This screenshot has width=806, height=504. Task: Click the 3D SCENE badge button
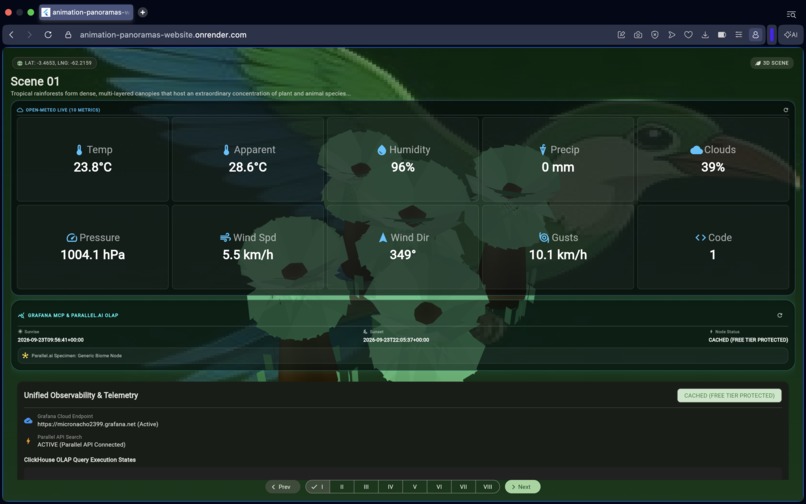[772, 63]
